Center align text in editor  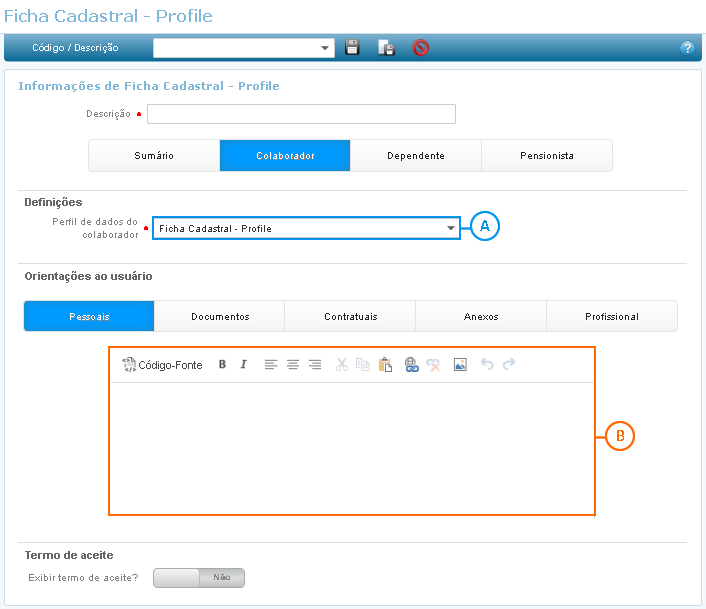293,365
